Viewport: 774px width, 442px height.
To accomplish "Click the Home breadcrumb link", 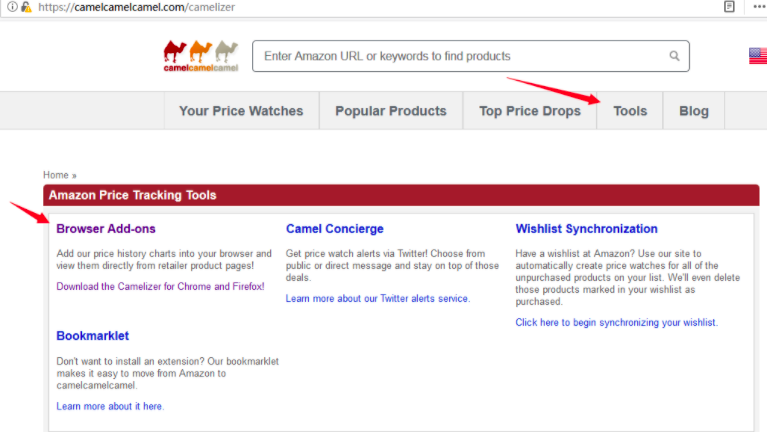I will tap(56, 175).
